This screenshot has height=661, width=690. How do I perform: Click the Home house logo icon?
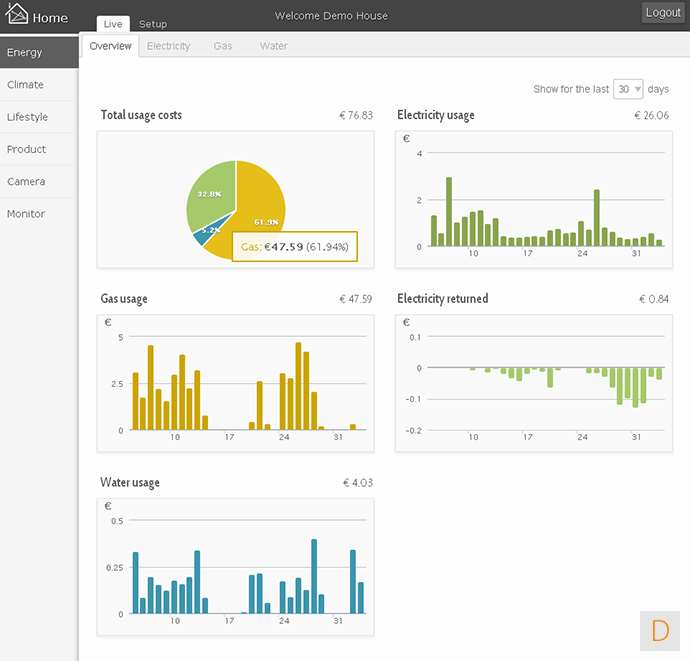point(17,16)
